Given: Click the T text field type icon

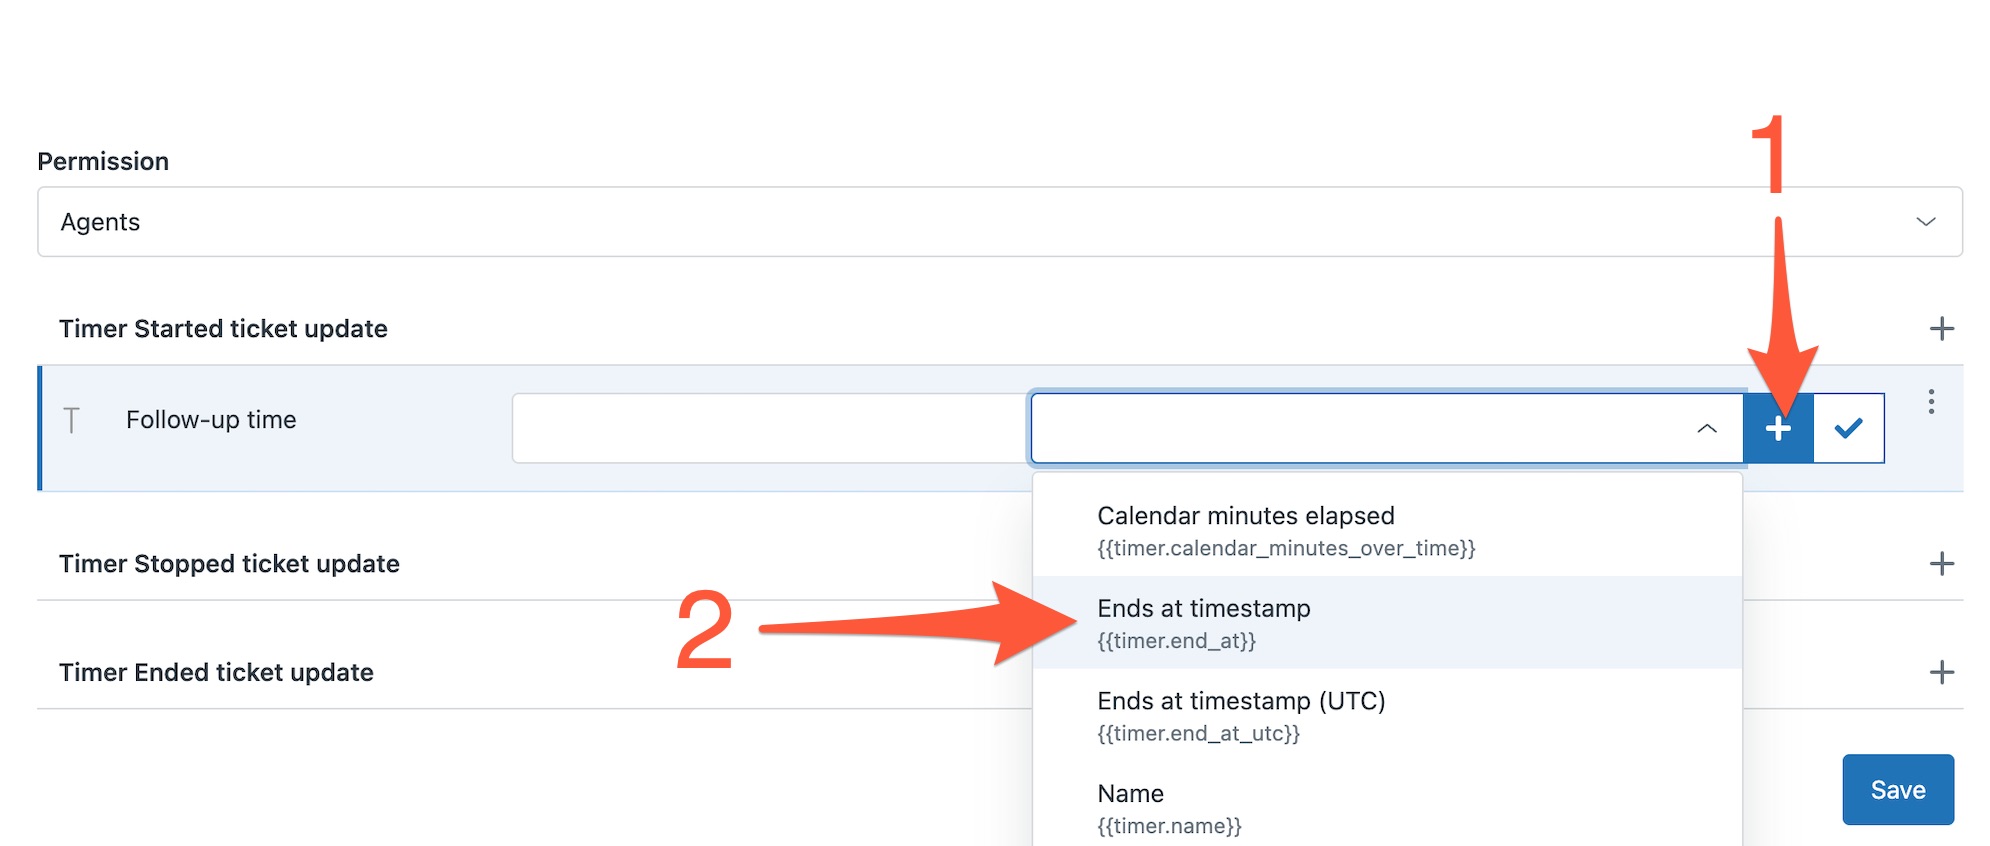Looking at the screenshot, I should pyautogui.click(x=71, y=420).
